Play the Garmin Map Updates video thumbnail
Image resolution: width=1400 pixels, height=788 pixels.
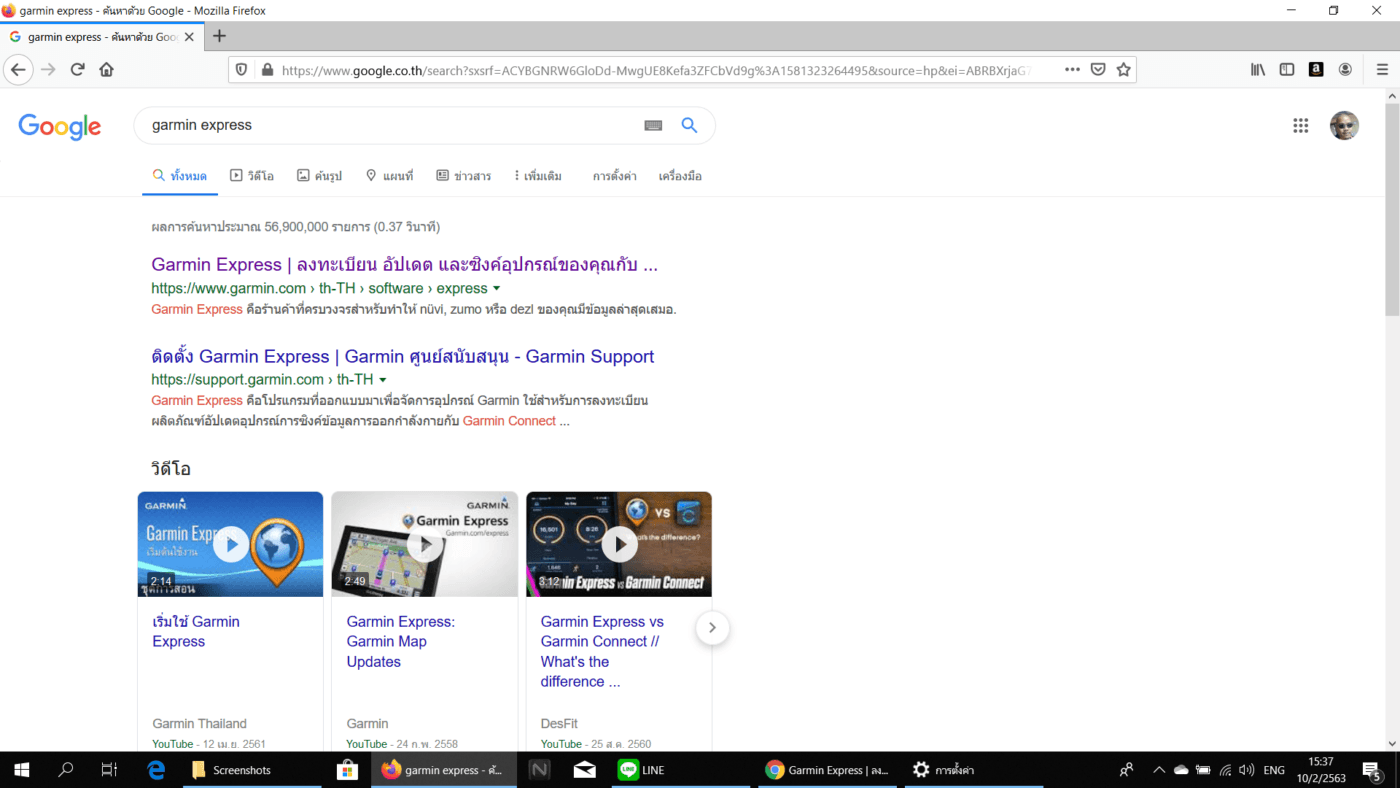425,544
